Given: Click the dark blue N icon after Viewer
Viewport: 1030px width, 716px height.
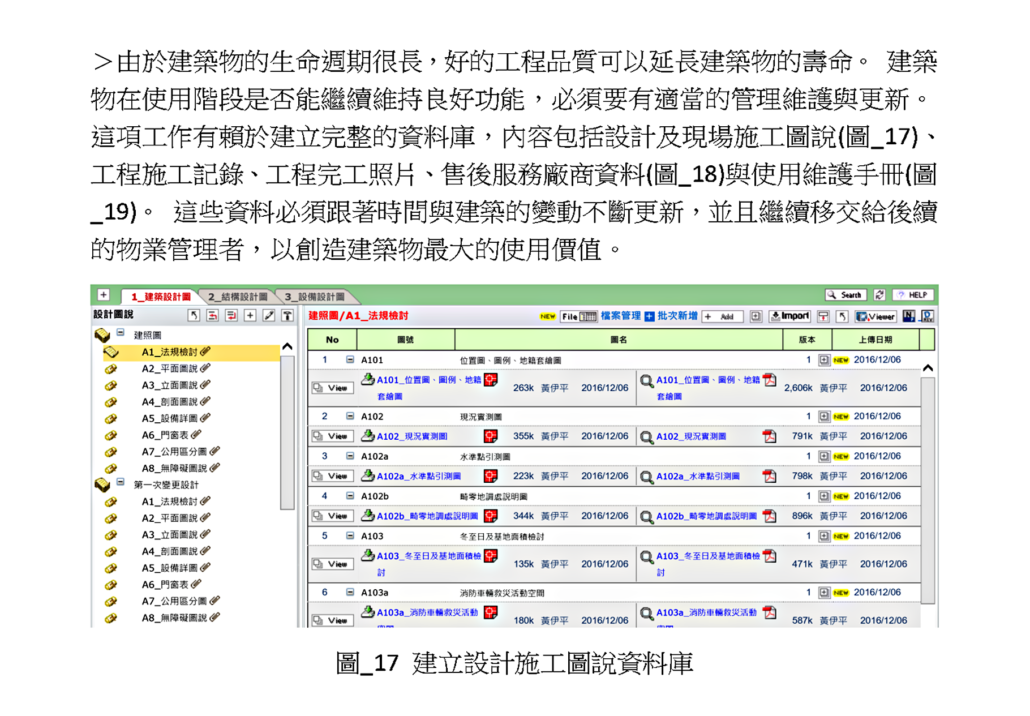Looking at the screenshot, I should pyautogui.click(x=908, y=317).
